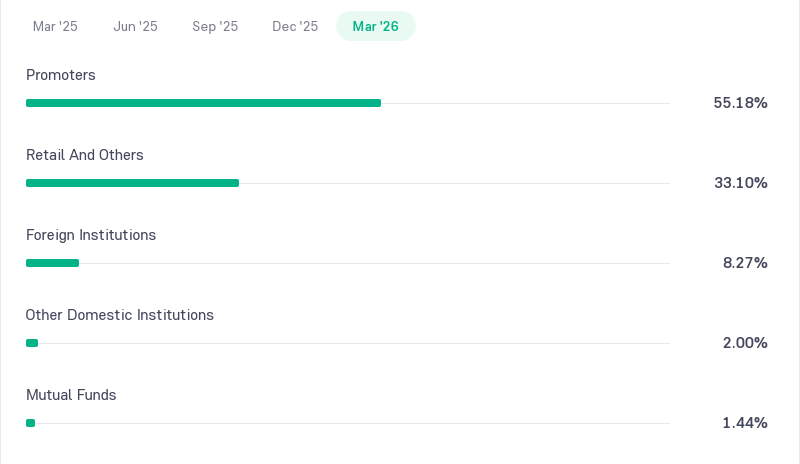Select the 1.44% mutual funds value
This screenshot has width=800, height=464.
pyautogui.click(x=745, y=423)
